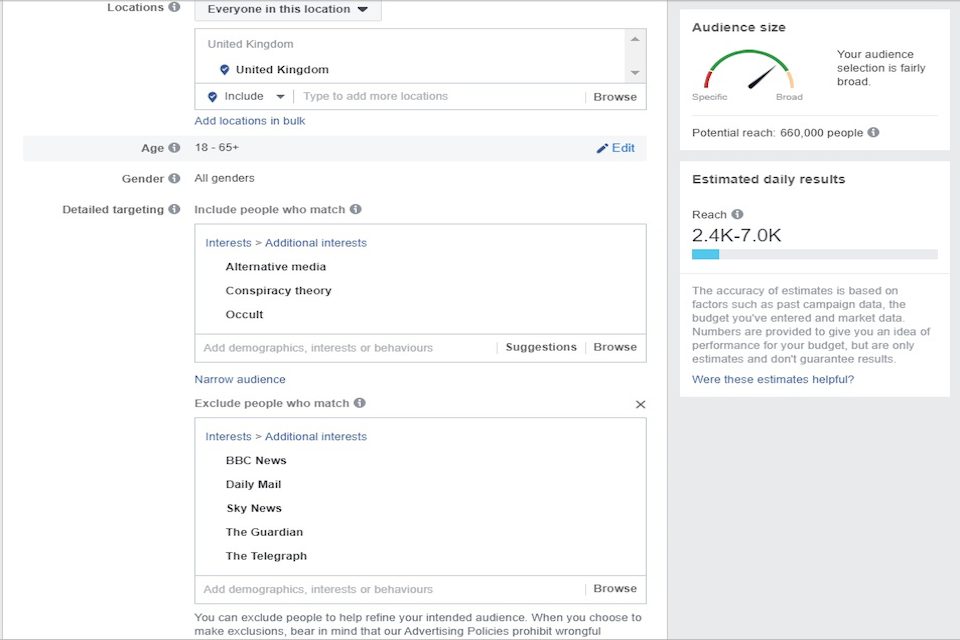Click the 18 - 65+ age value
This screenshot has height=640, width=960.
coord(217,148)
